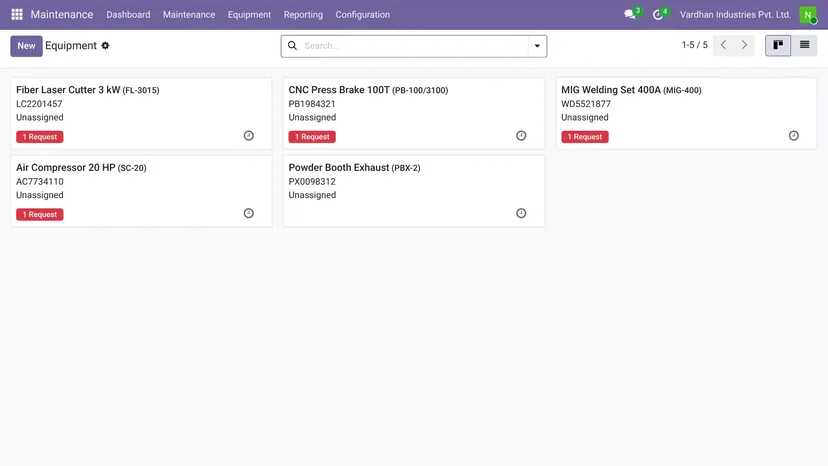Open activity clock on CNC Press Brake card
This screenshot has height=466, width=828.
click(521, 136)
